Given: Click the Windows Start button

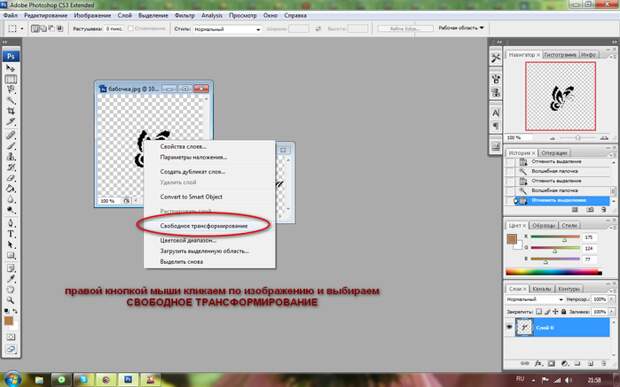Looking at the screenshot, I should click(x=13, y=379).
